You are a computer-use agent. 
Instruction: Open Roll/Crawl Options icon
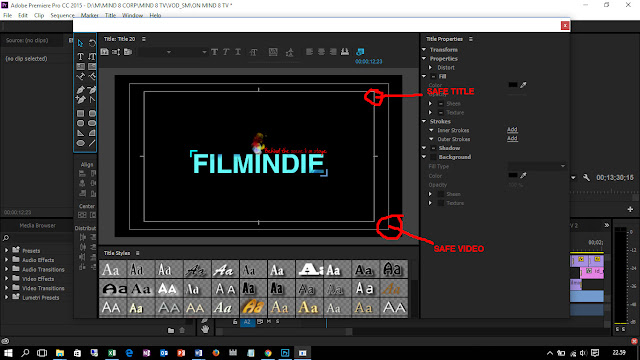116,52
